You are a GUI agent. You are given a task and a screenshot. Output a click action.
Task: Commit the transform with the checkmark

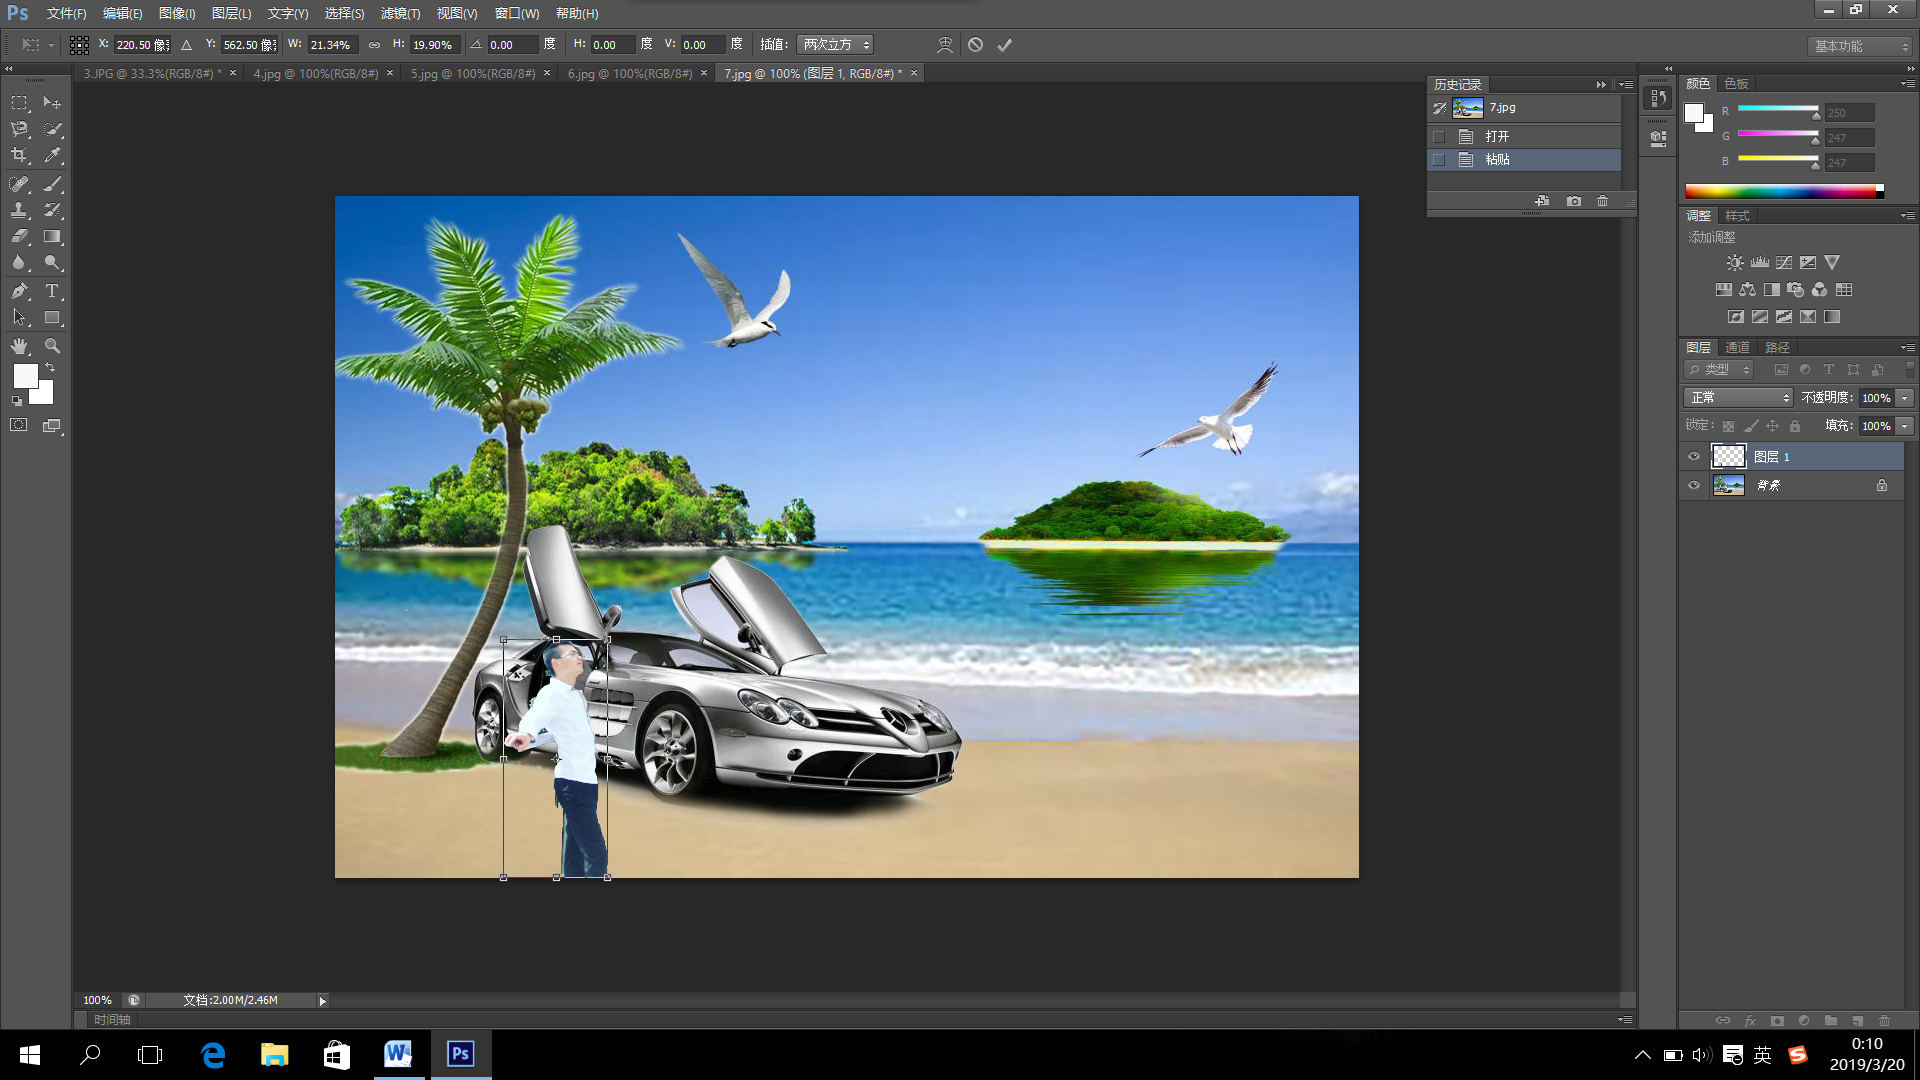1005,45
